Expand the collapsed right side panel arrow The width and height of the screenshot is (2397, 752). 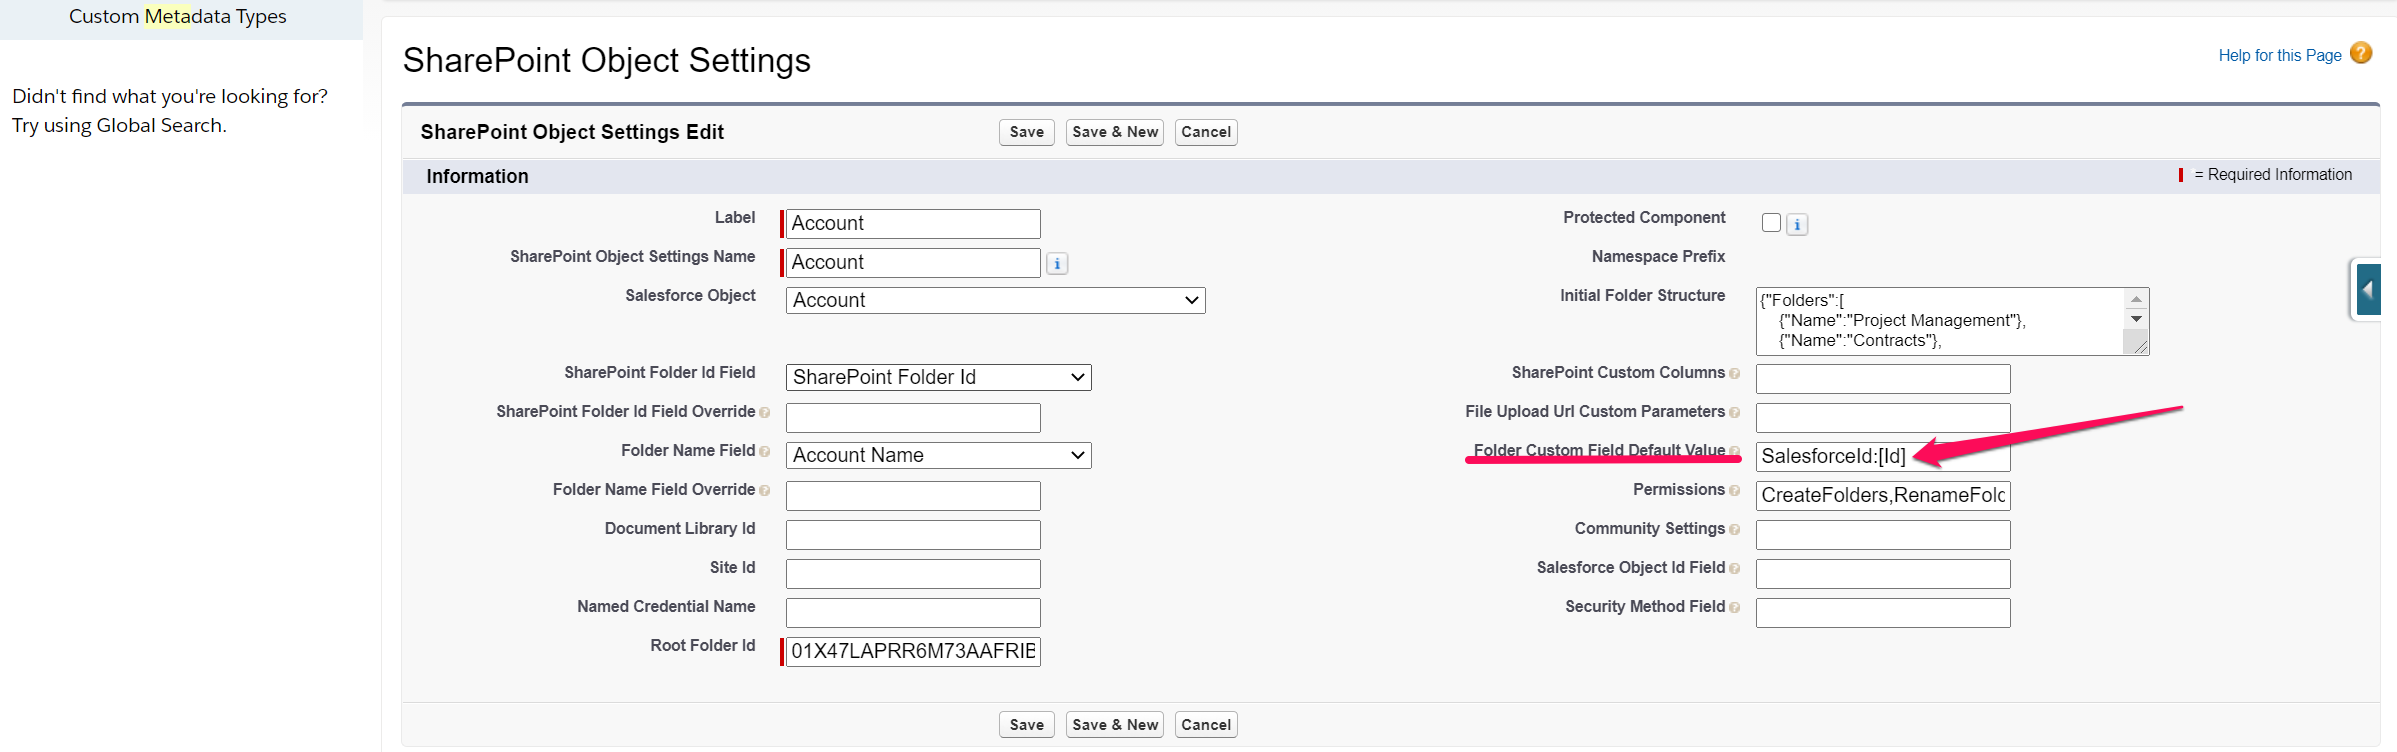[x=2367, y=290]
